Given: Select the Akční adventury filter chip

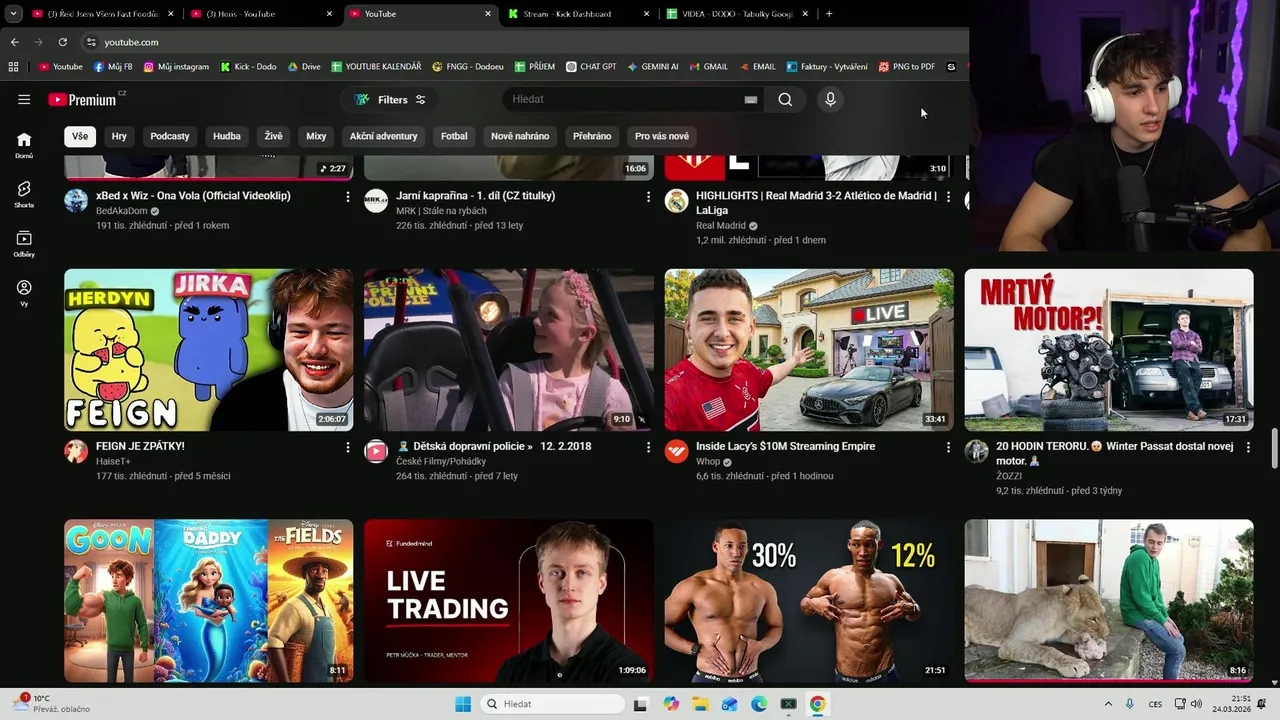Looking at the screenshot, I should 383,136.
